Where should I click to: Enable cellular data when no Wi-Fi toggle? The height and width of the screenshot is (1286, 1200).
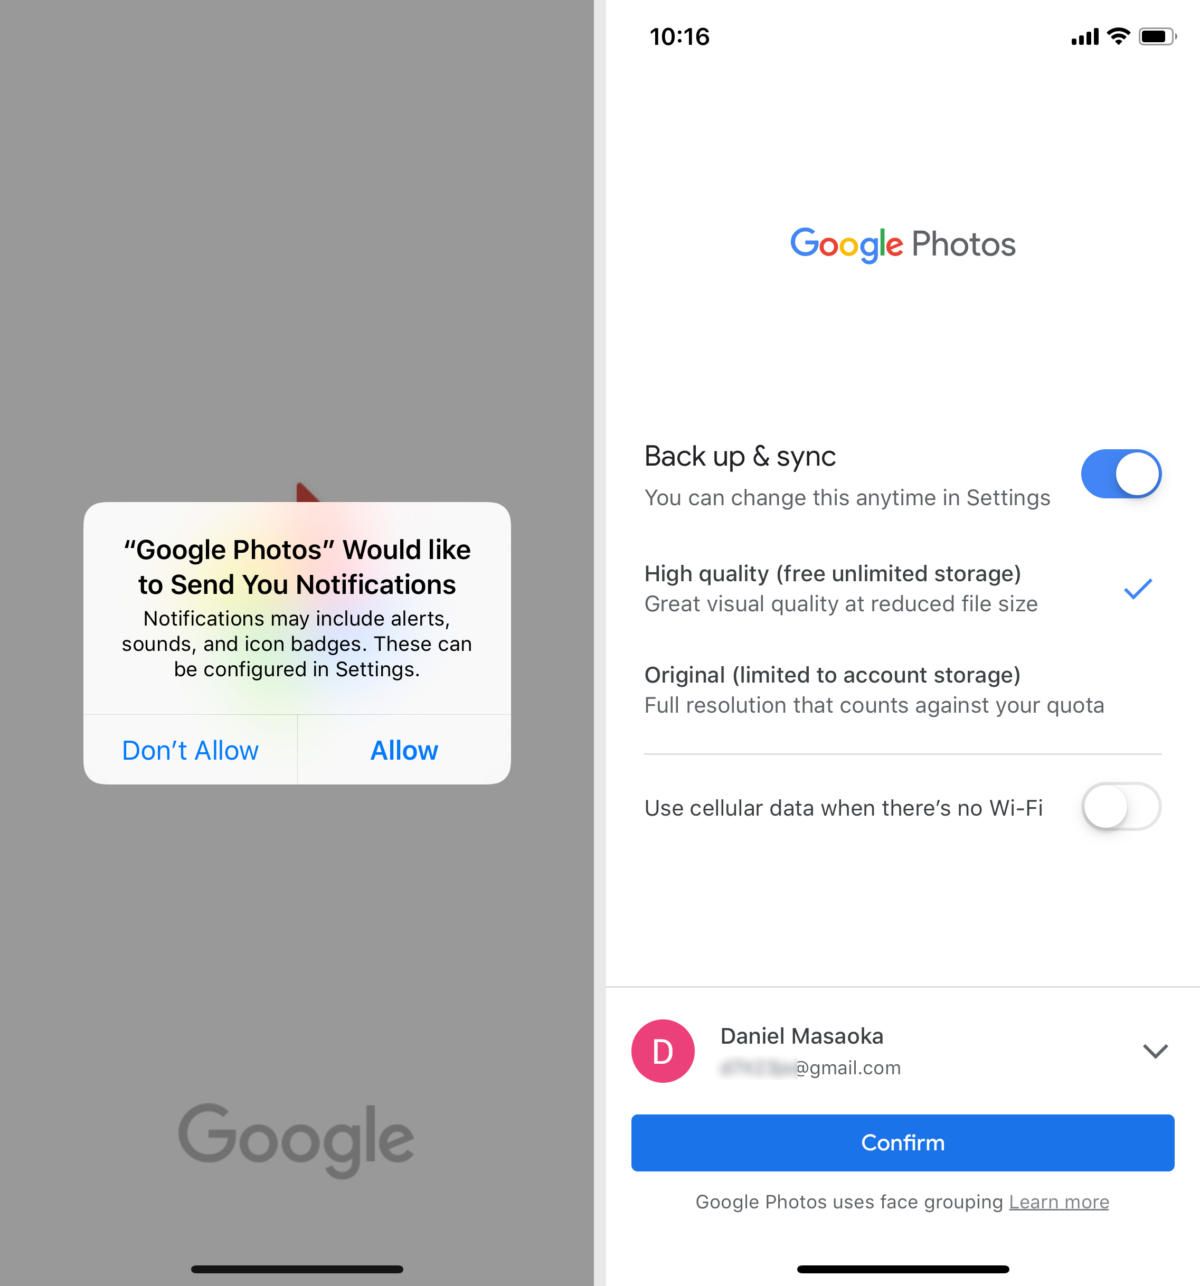click(1121, 807)
